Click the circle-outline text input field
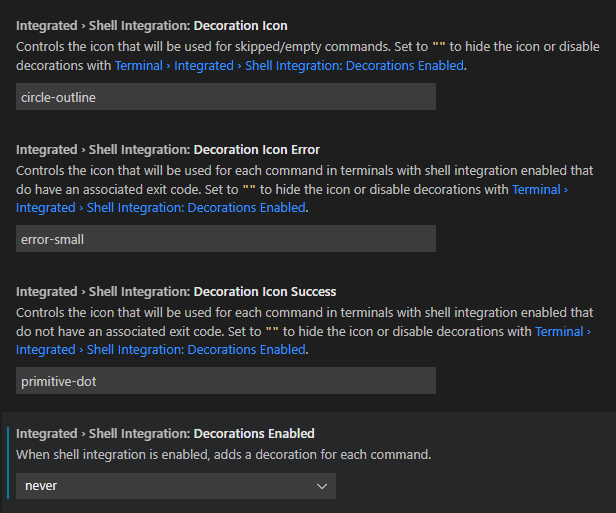Viewport: 616px width, 513px height. [226, 97]
